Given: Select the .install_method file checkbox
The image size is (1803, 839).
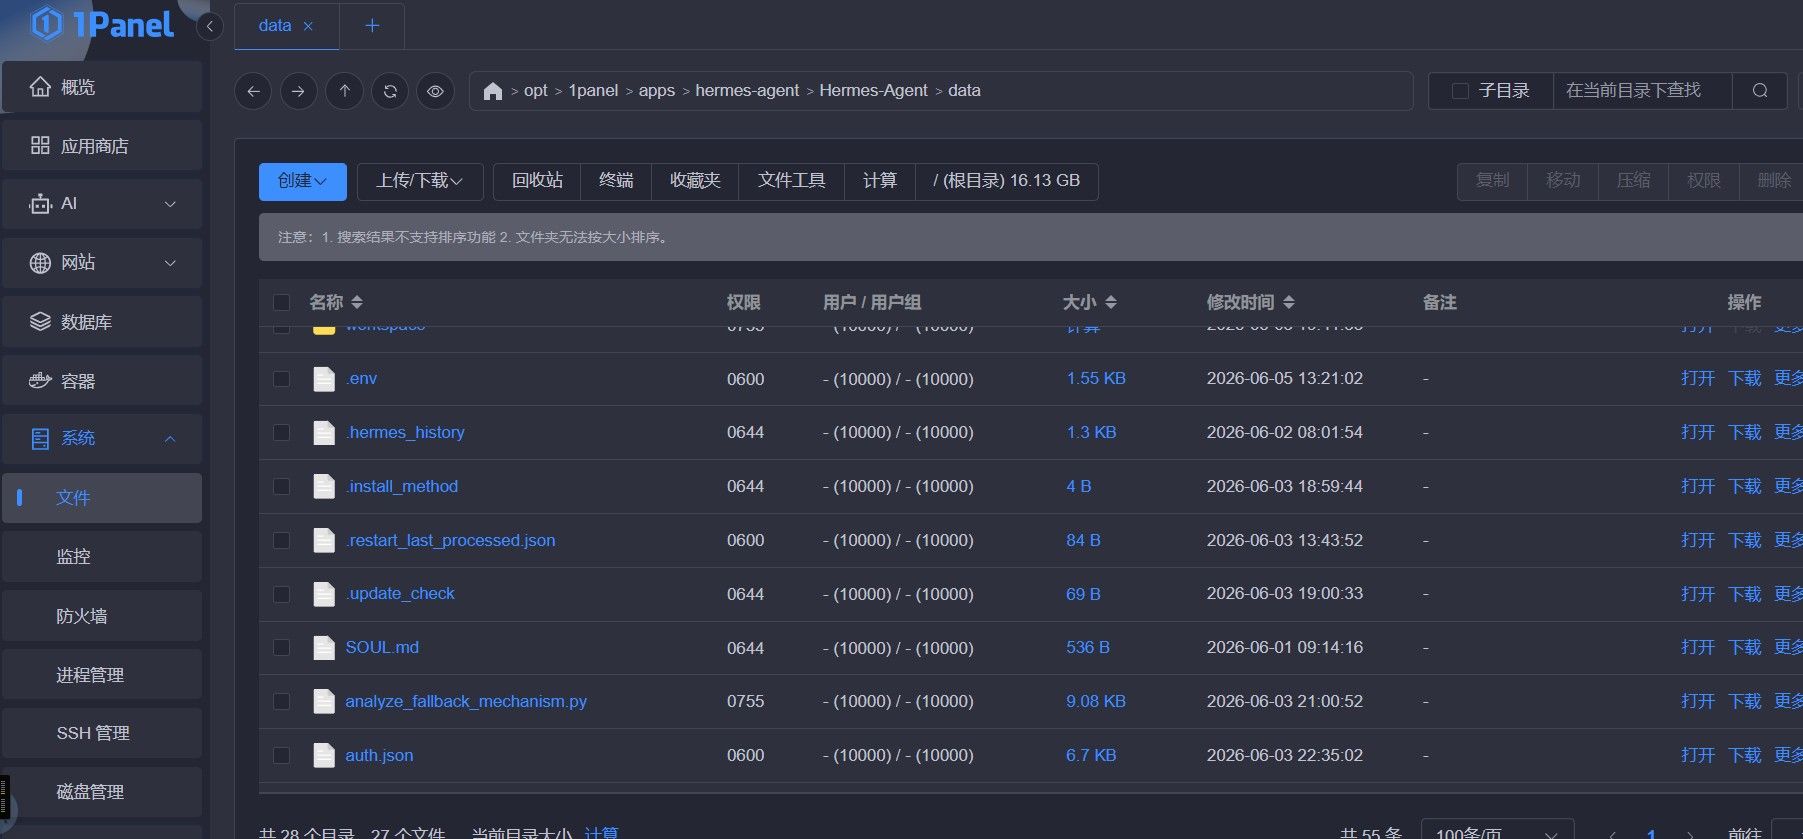Looking at the screenshot, I should click(x=282, y=487).
